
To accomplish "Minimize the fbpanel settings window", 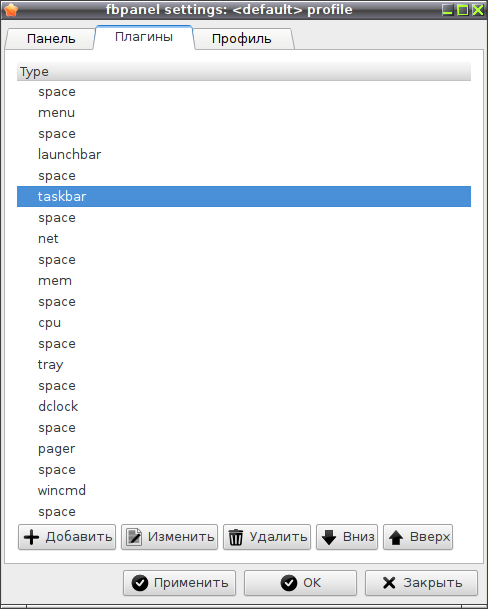I will pyautogui.click(x=448, y=10).
